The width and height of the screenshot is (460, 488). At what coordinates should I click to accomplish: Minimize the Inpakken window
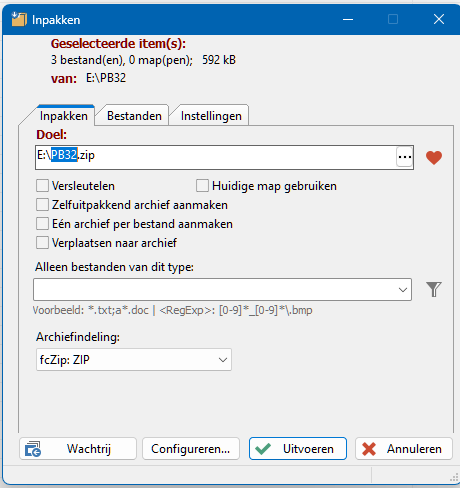[x=348, y=19]
